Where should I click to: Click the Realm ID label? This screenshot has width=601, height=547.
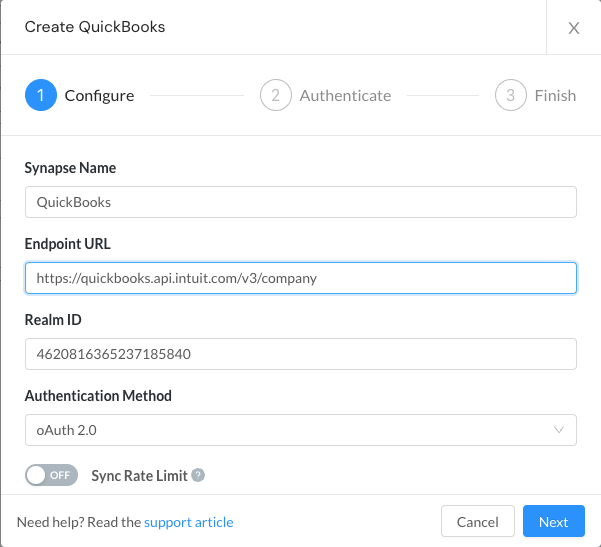[x=53, y=320]
